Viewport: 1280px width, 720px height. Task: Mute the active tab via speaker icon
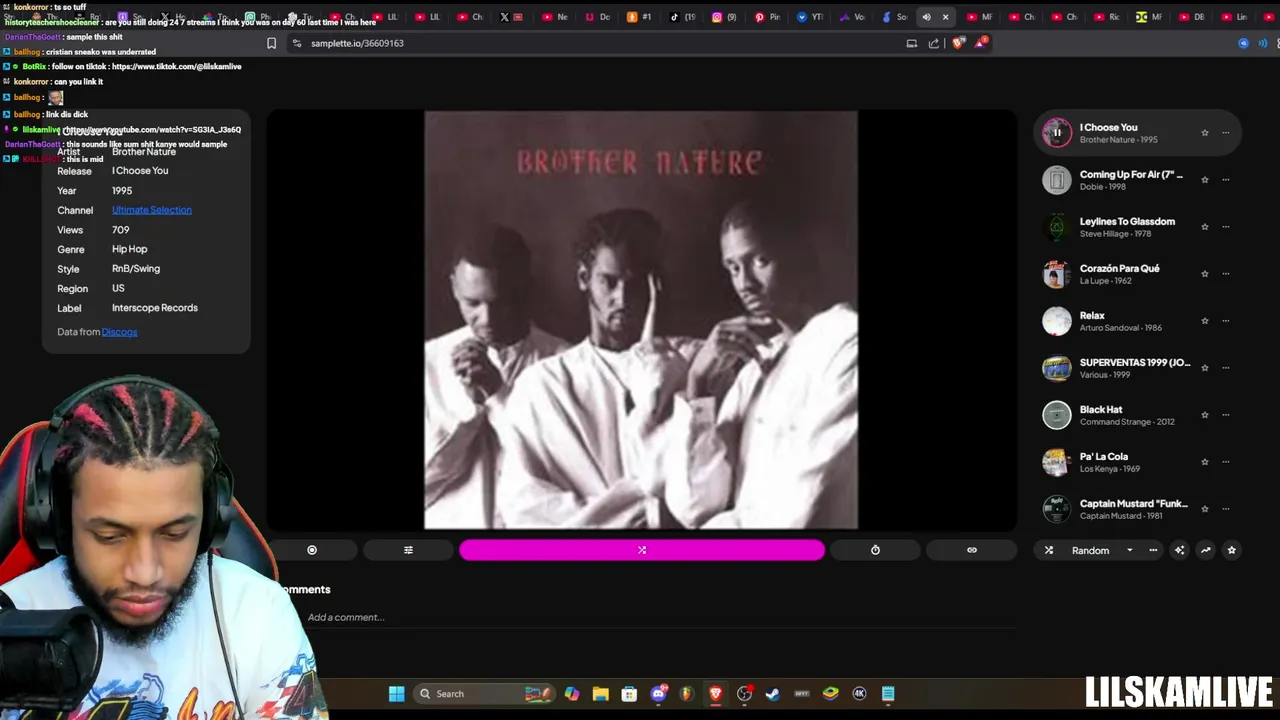click(926, 17)
